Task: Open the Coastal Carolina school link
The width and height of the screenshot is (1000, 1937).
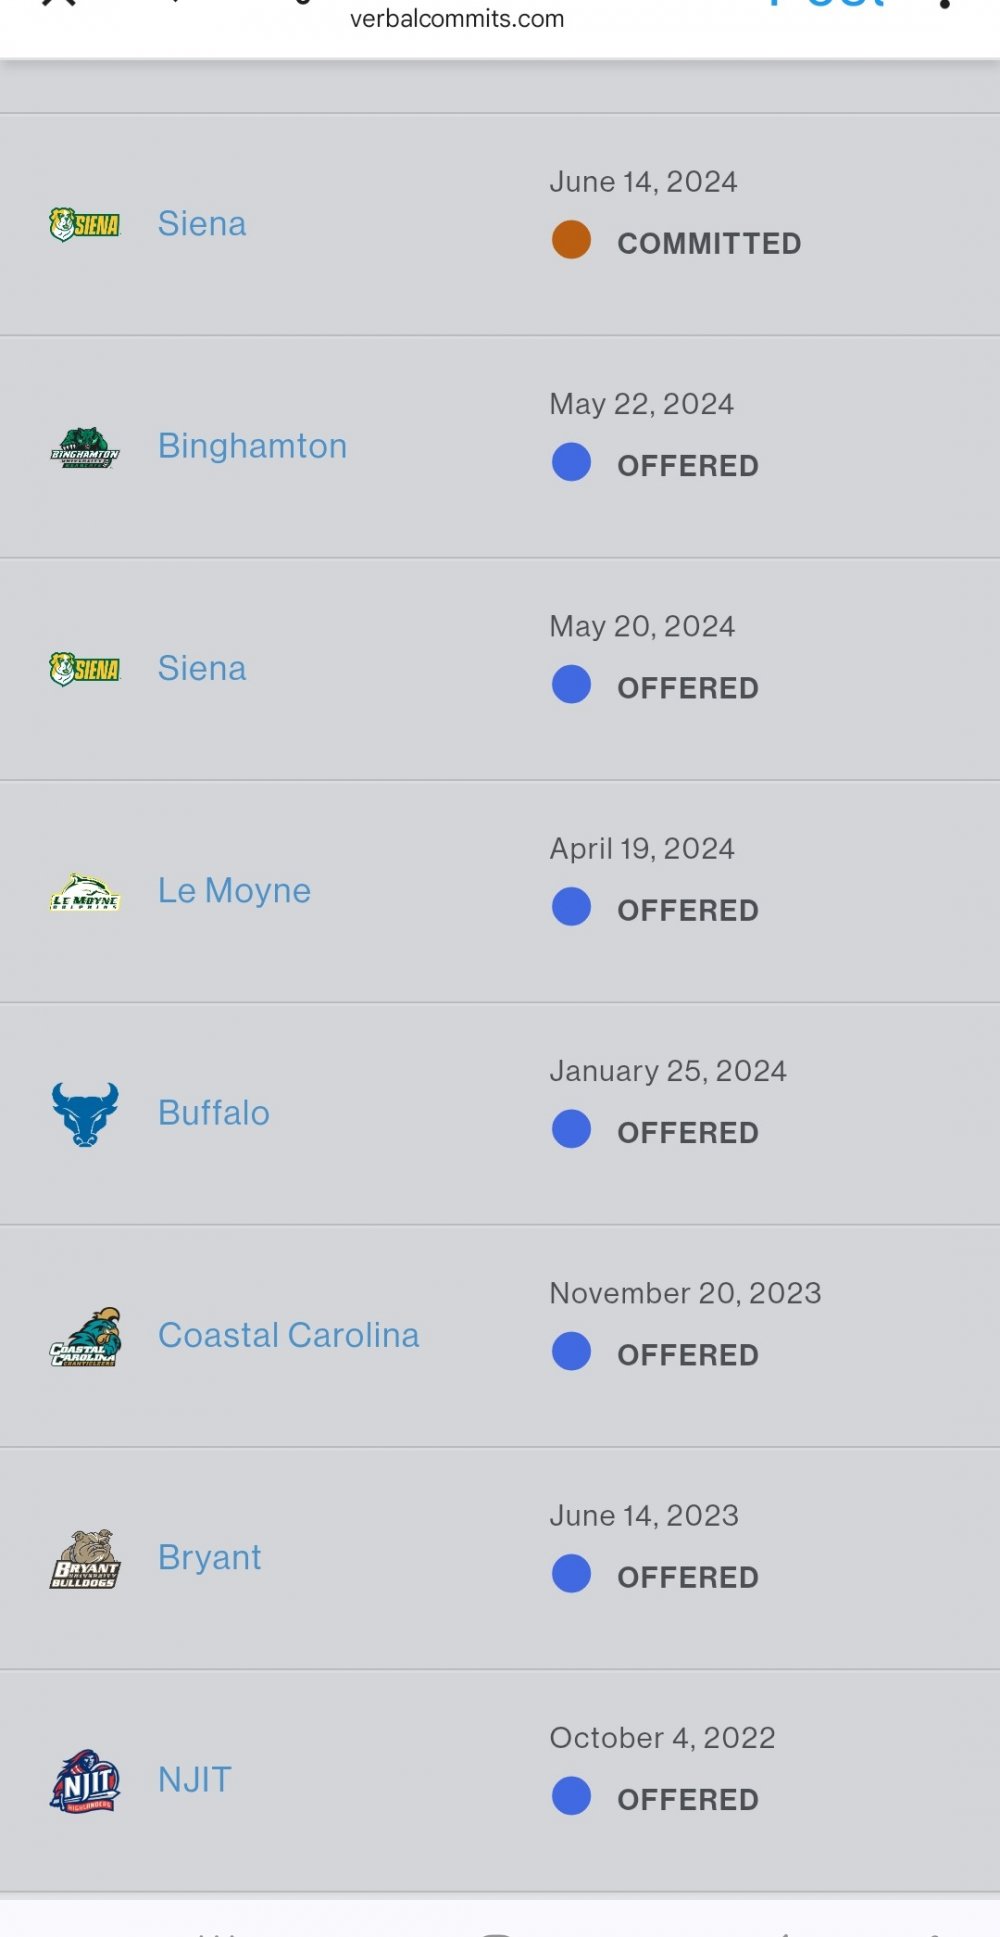Action: 288,1336
